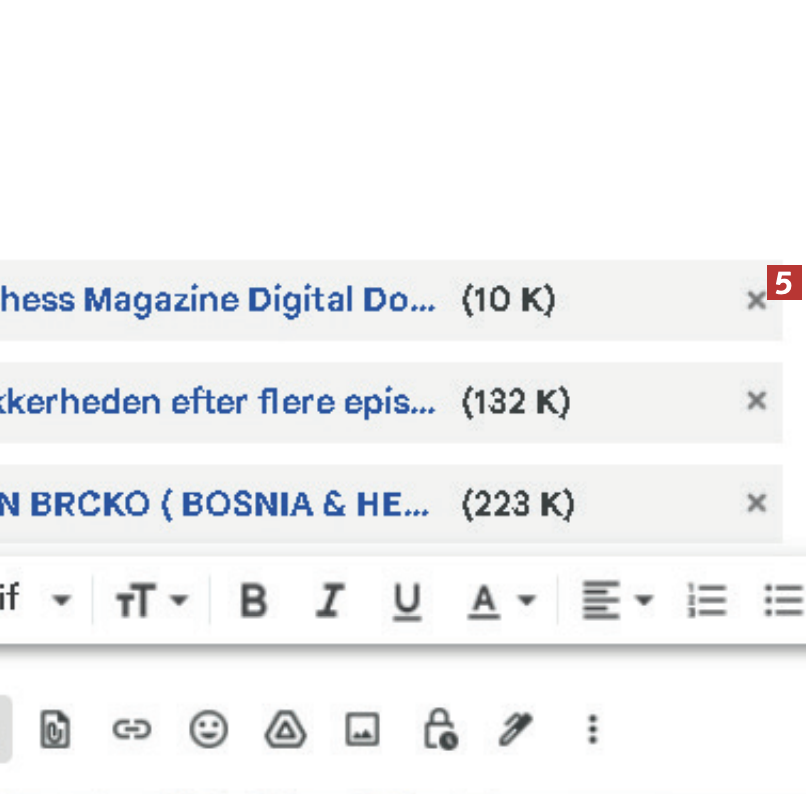The height and width of the screenshot is (794, 806).
Task: Toggle bold formatting
Action: coord(254,601)
